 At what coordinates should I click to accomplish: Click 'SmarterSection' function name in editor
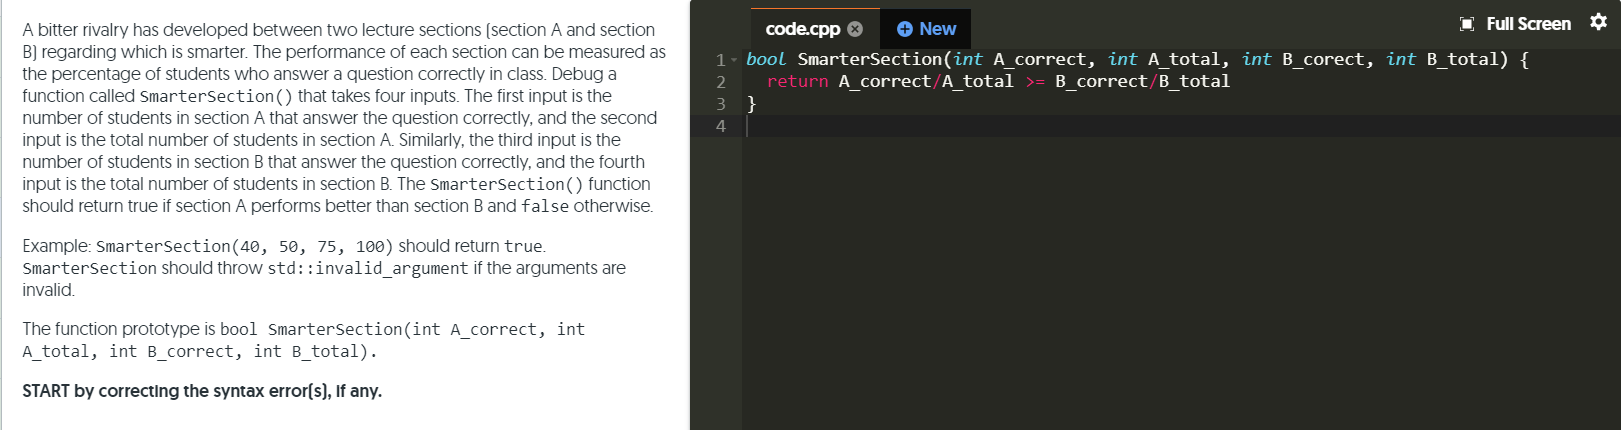(870, 60)
